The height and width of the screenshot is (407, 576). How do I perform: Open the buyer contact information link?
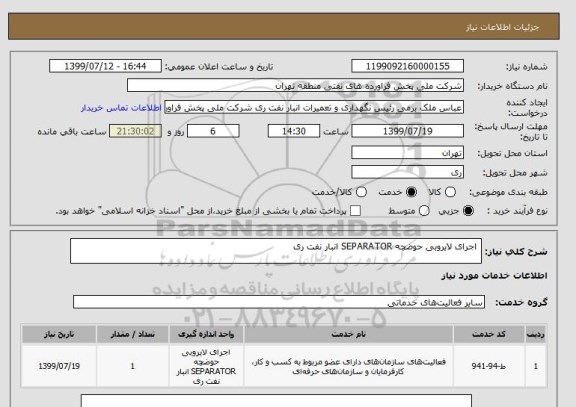point(121,108)
